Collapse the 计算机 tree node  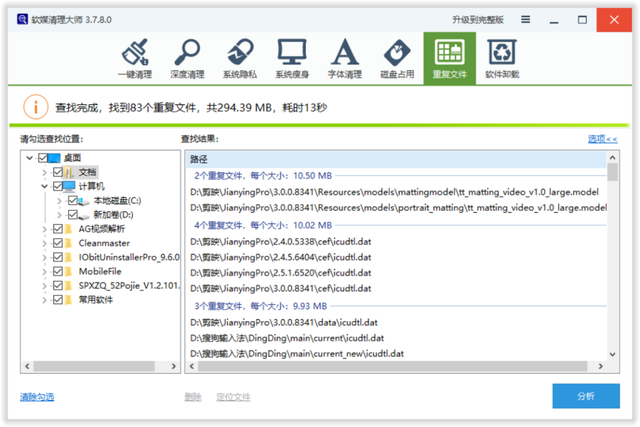coord(44,186)
